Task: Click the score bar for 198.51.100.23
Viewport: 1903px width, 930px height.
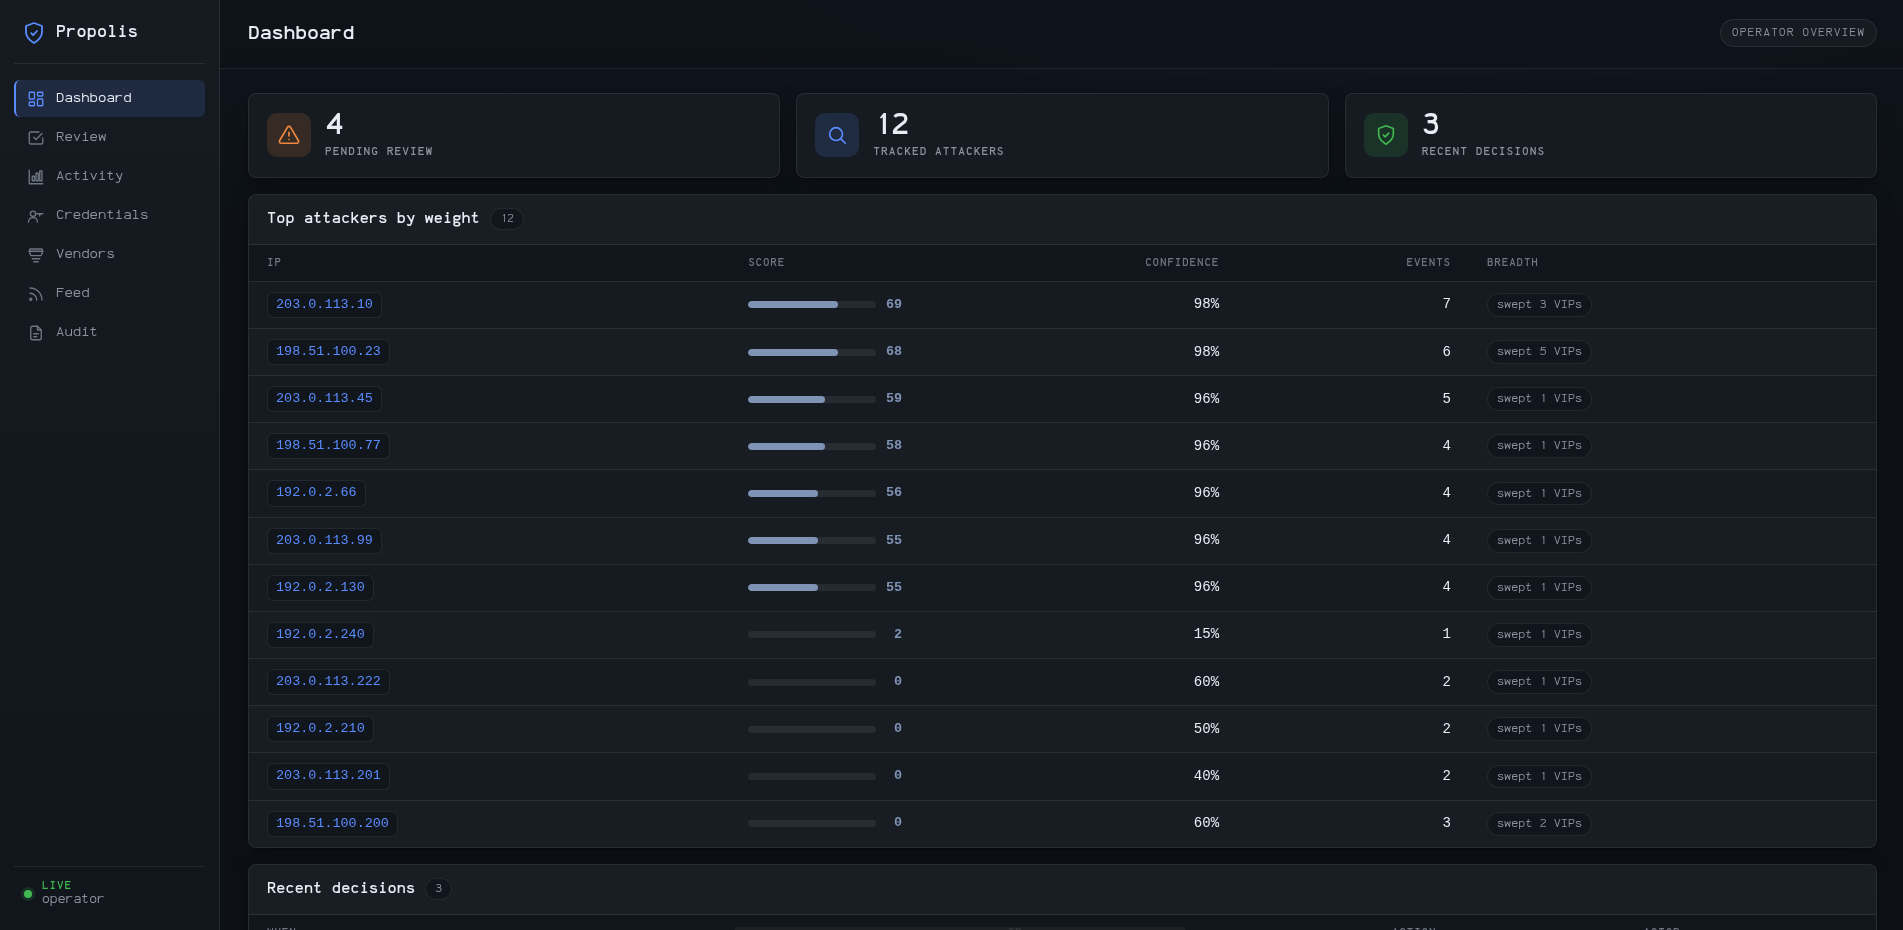Action: (812, 352)
